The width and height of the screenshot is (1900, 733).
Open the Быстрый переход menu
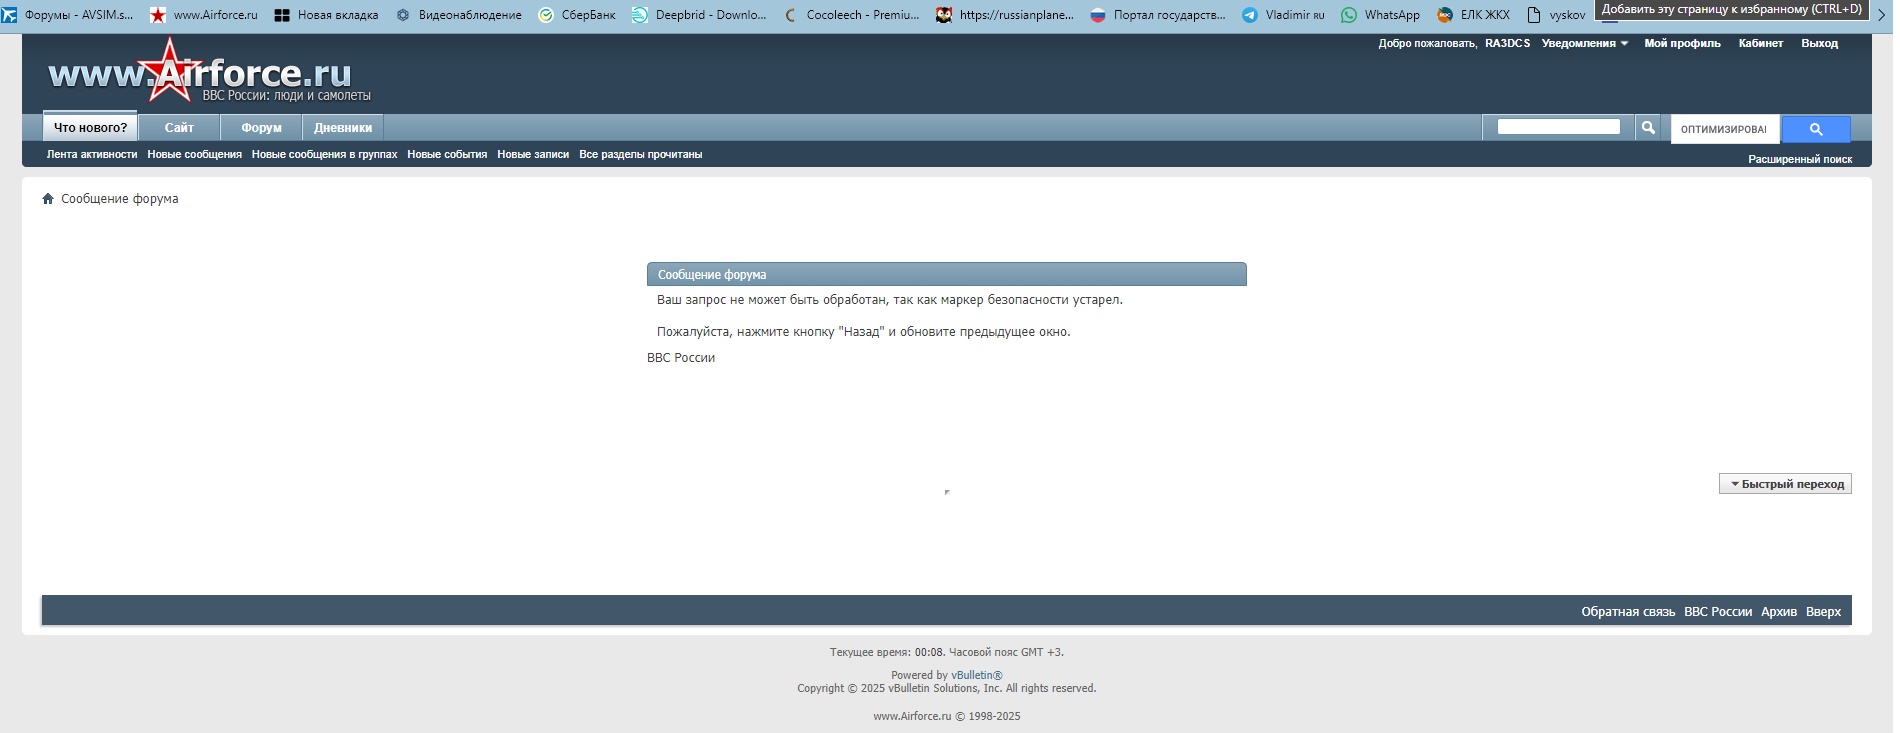1785,484
